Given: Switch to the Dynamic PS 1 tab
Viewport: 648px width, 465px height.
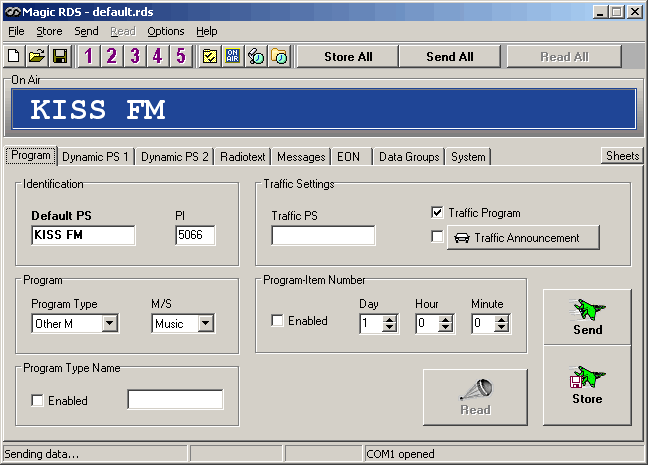Looking at the screenshot, I should (95, 157).
